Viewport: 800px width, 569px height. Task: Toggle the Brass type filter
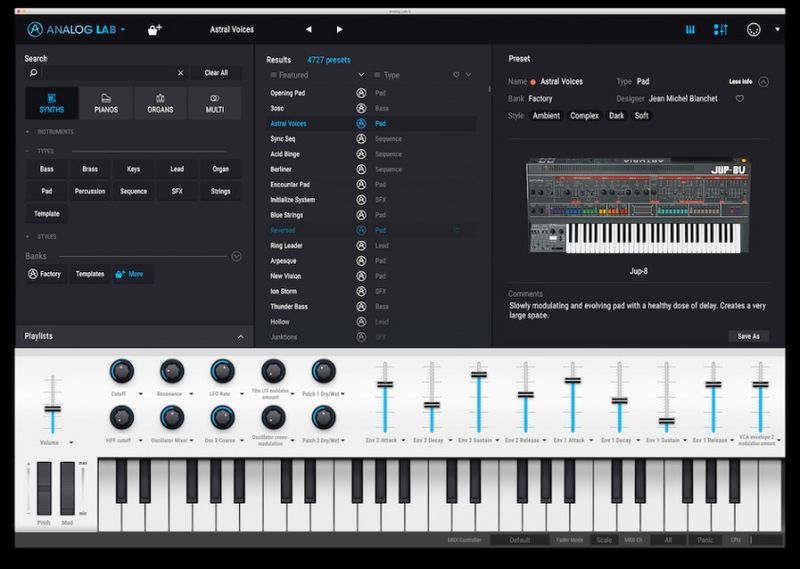90,169
